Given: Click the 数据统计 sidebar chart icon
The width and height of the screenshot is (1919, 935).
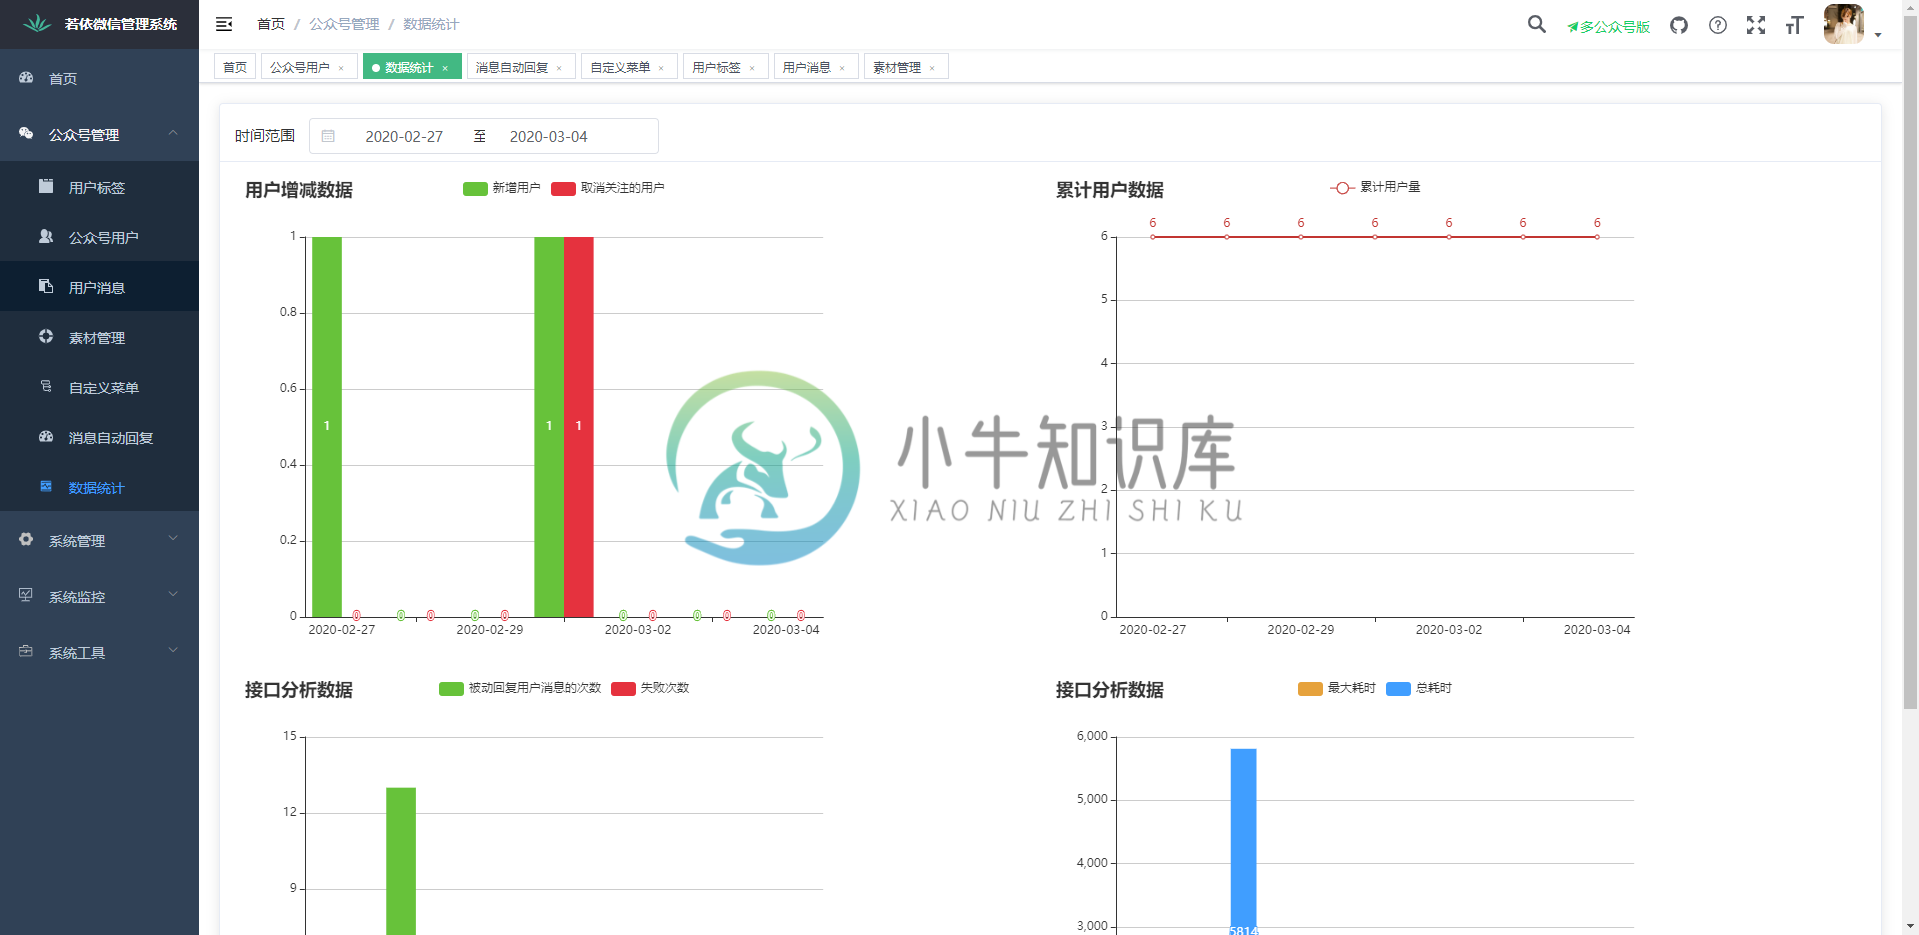Looking at the screenshot, I should (46, 486).
